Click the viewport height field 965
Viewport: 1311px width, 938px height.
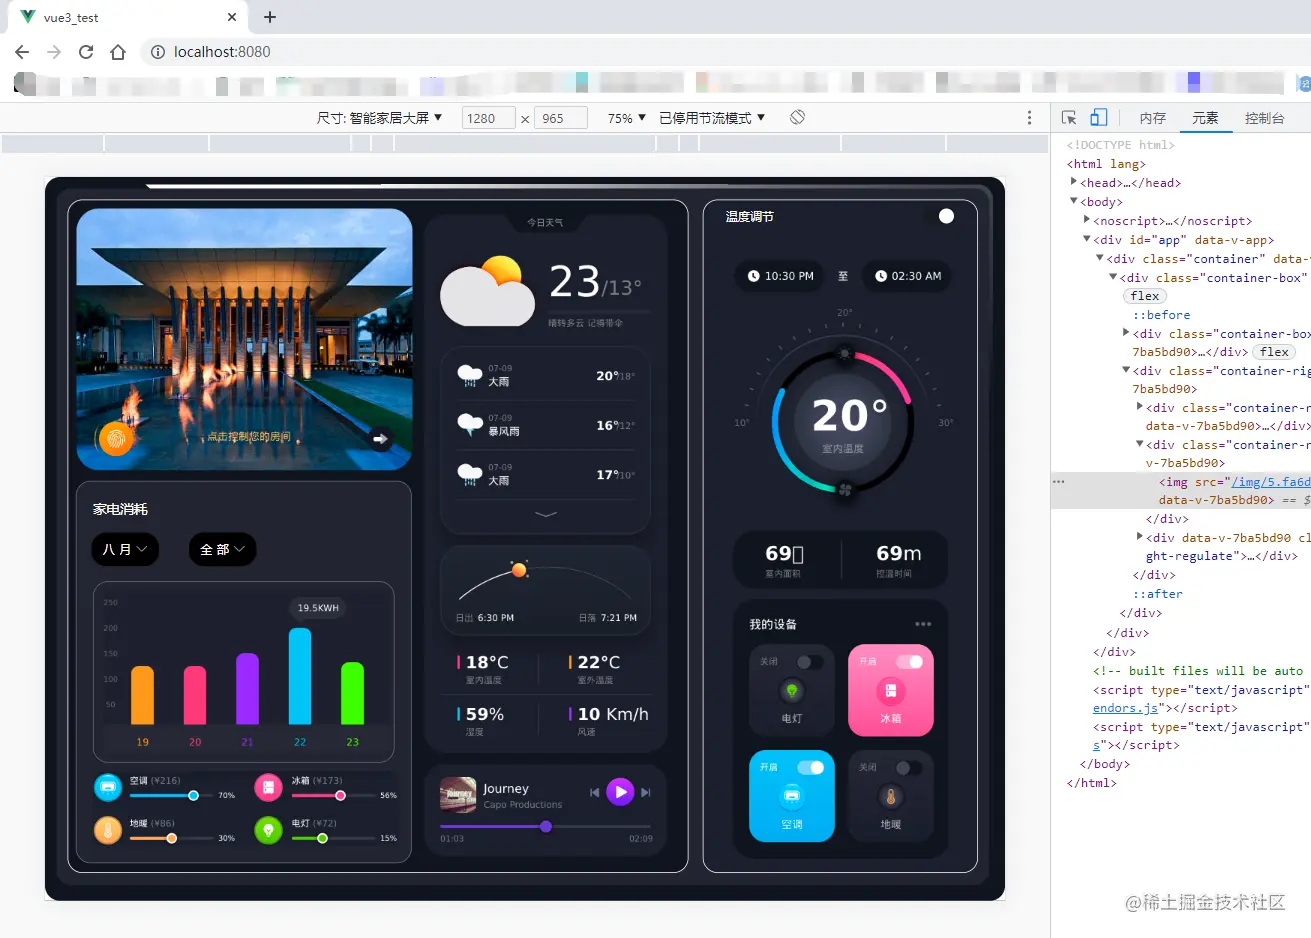(x=560, y=118)
